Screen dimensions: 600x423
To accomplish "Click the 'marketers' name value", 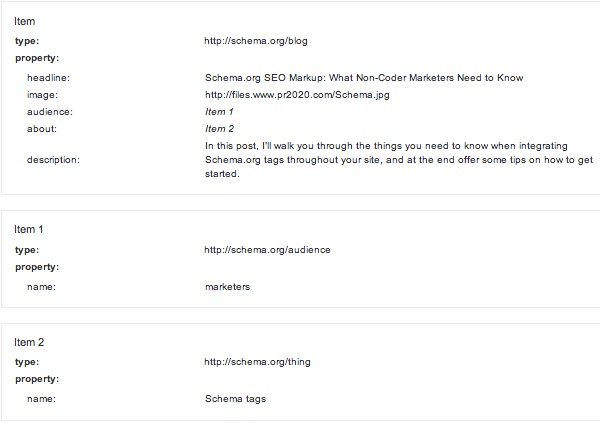I will pos(226,287).
